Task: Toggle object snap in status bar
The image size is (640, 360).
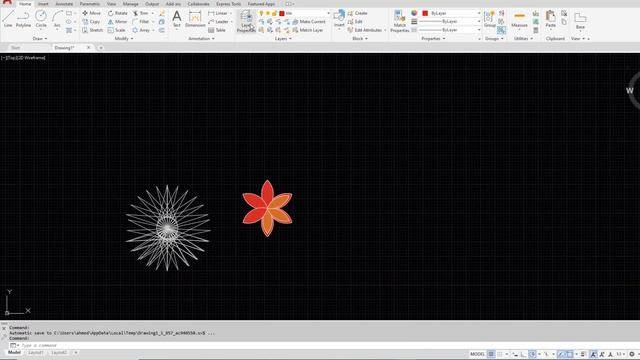Action: pyautogui.click(x=570, y=354)
